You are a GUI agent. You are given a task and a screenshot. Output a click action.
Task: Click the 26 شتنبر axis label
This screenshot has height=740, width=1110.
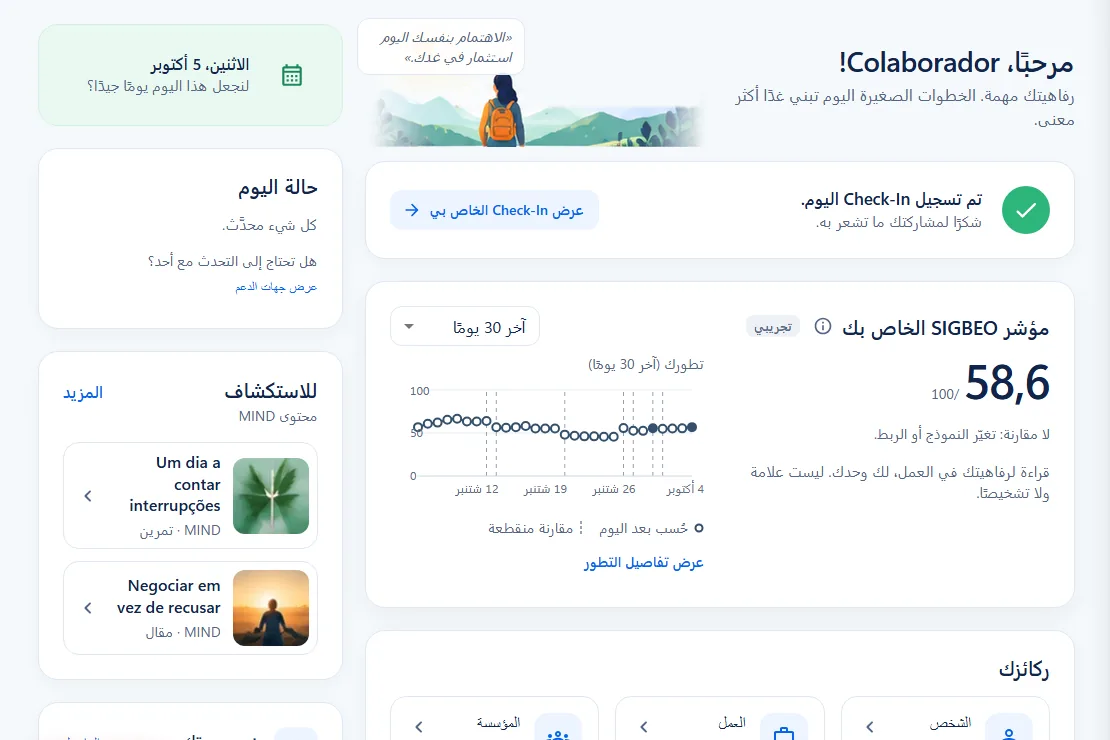pos(614,489)
